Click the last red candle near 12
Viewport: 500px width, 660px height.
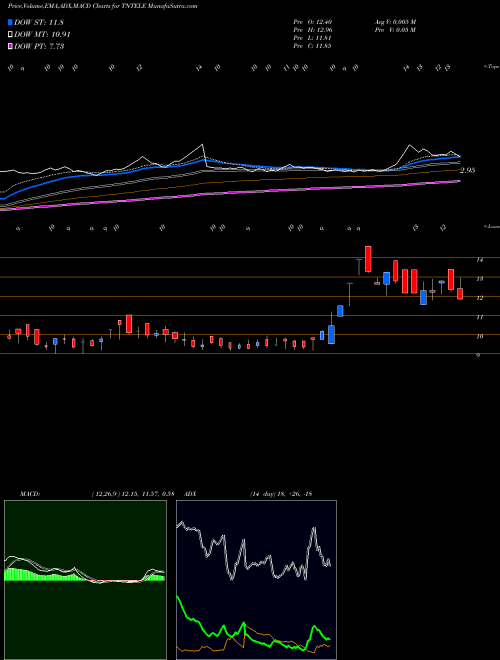click(x=460, y=294)
